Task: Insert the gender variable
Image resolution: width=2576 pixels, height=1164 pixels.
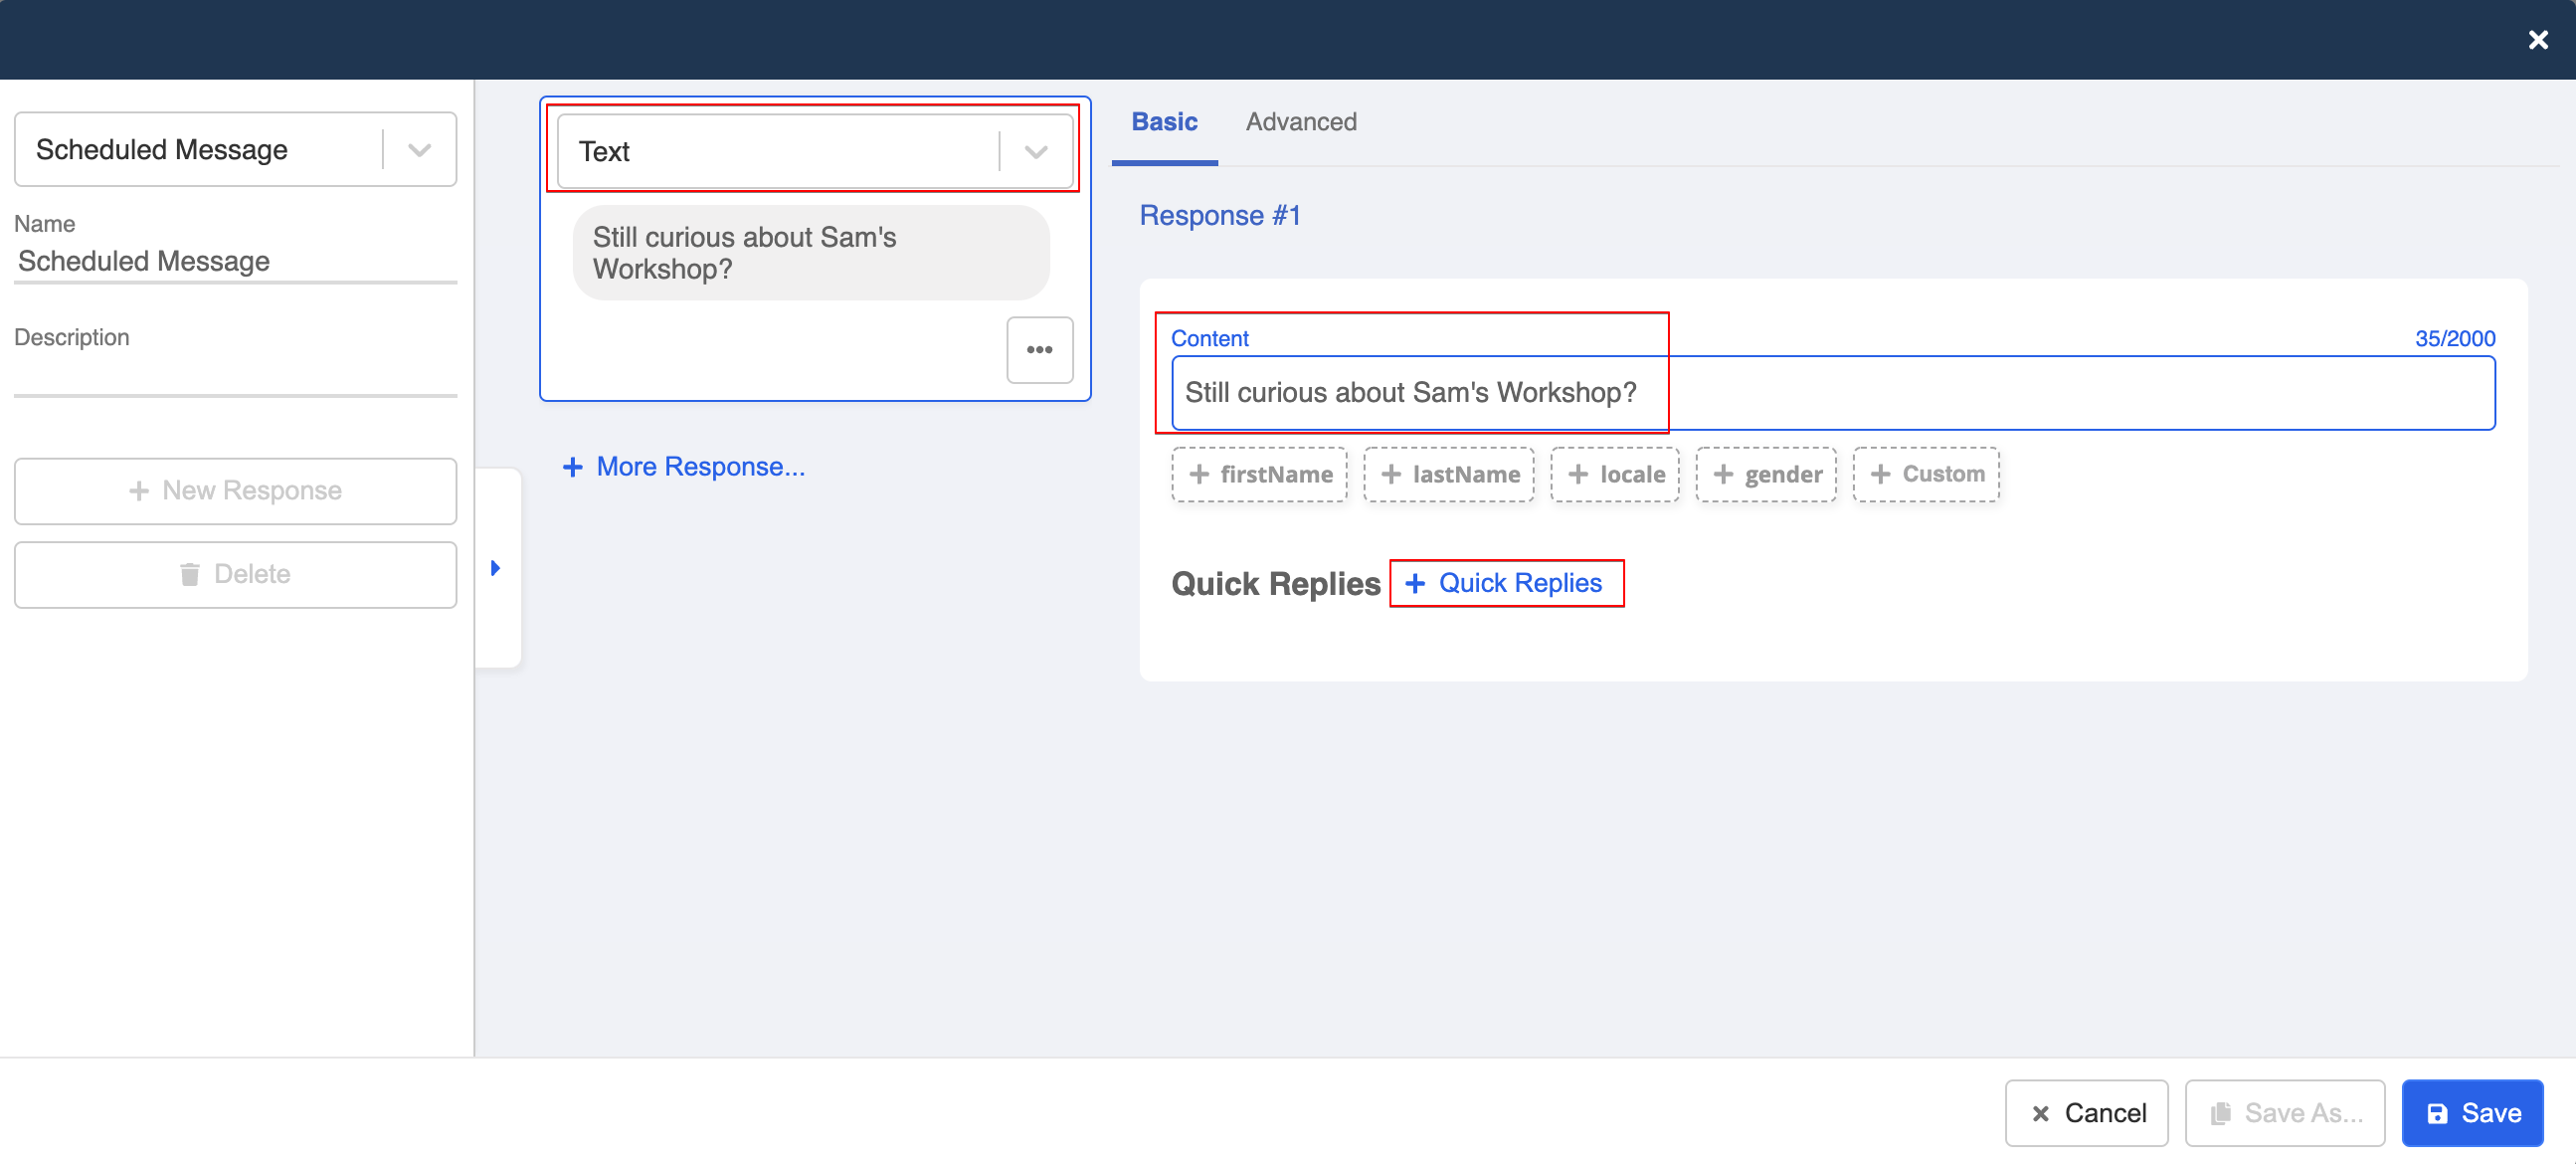Action: tap(1766, 474)
